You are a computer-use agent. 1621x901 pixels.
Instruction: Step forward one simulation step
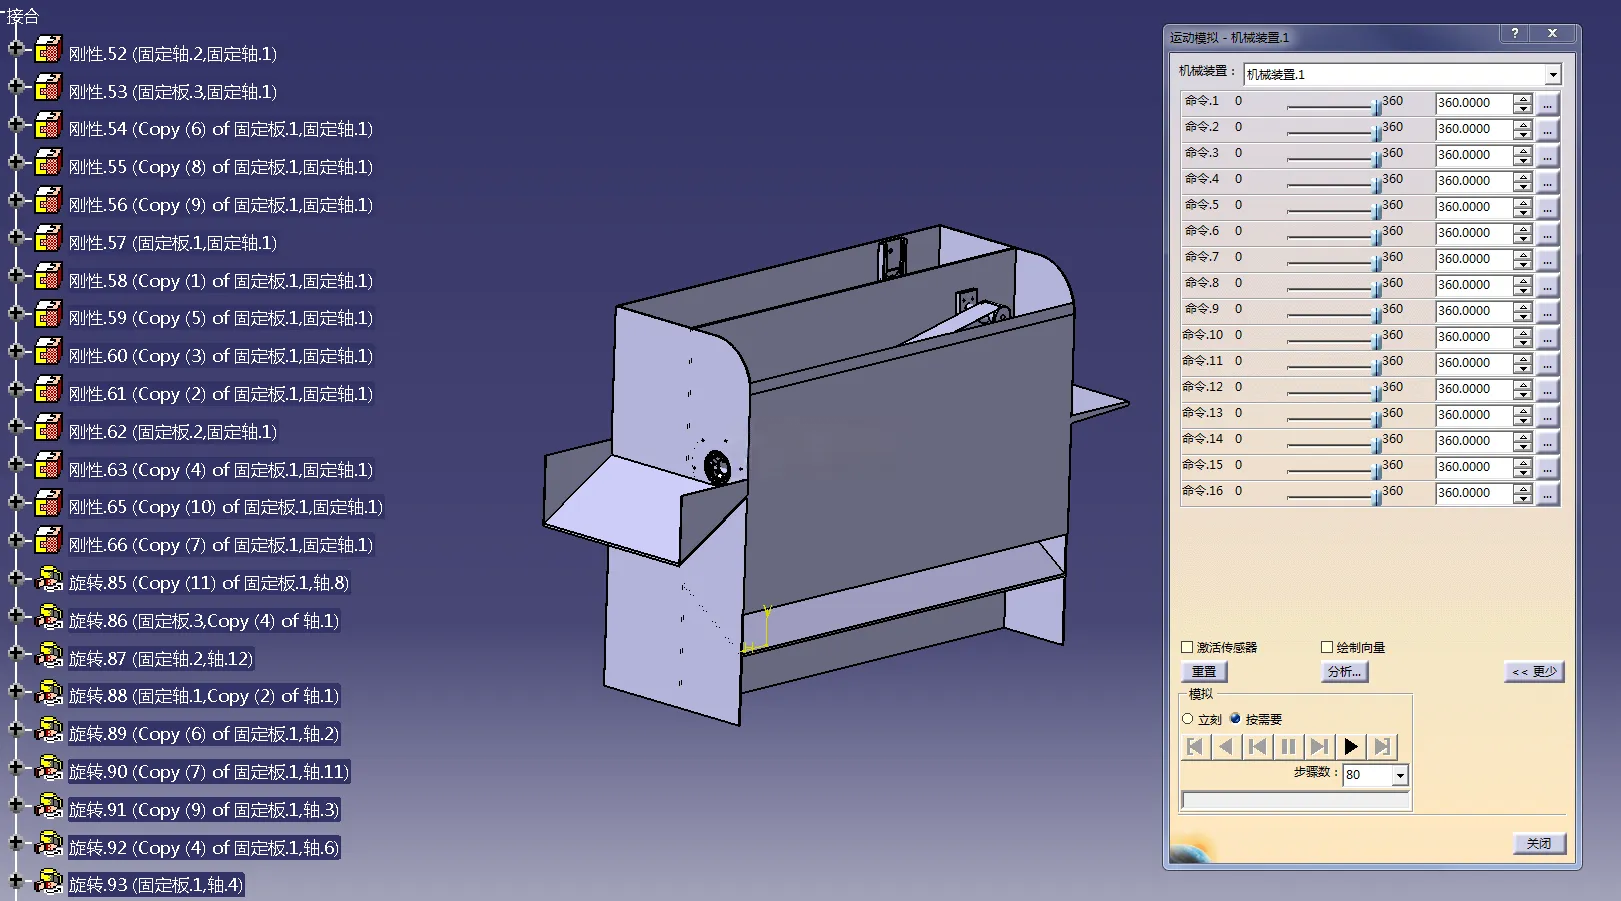pos(1320,746)
